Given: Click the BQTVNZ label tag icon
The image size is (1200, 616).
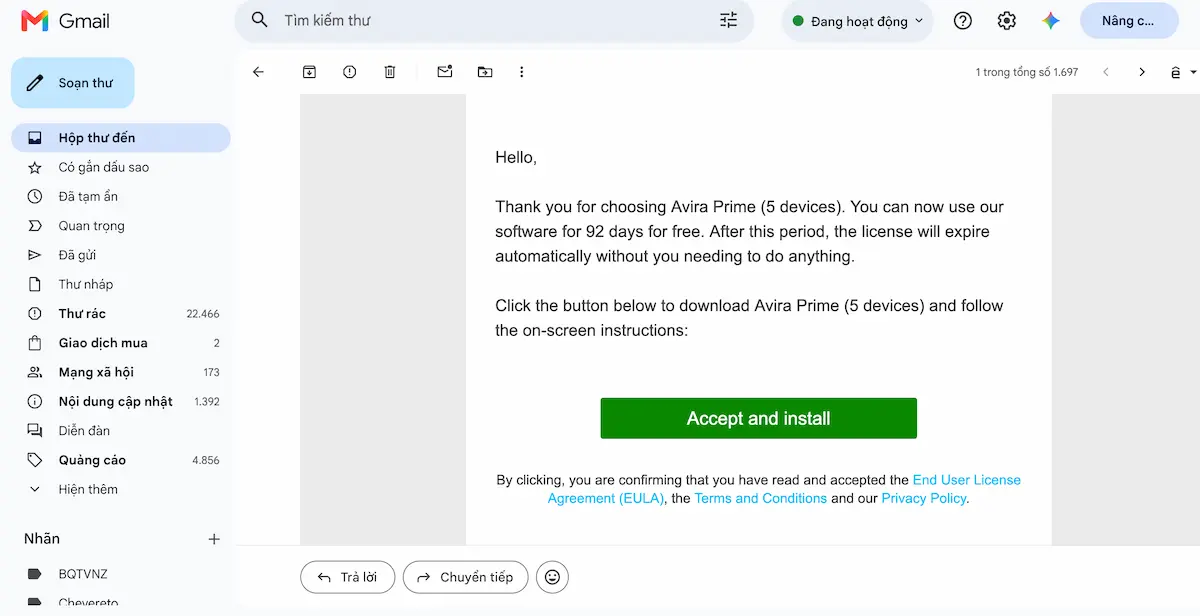Looking at the screenshot, I should pos(35,574).
